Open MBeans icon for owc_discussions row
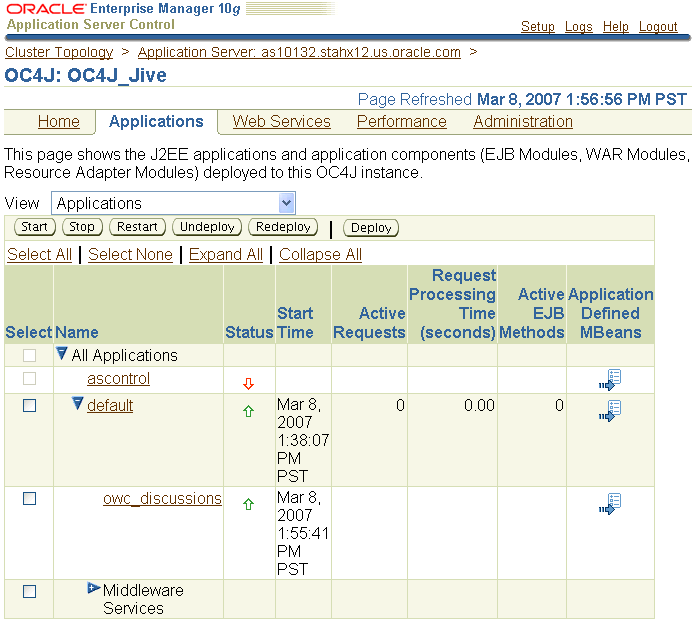 tap(610, 504)
